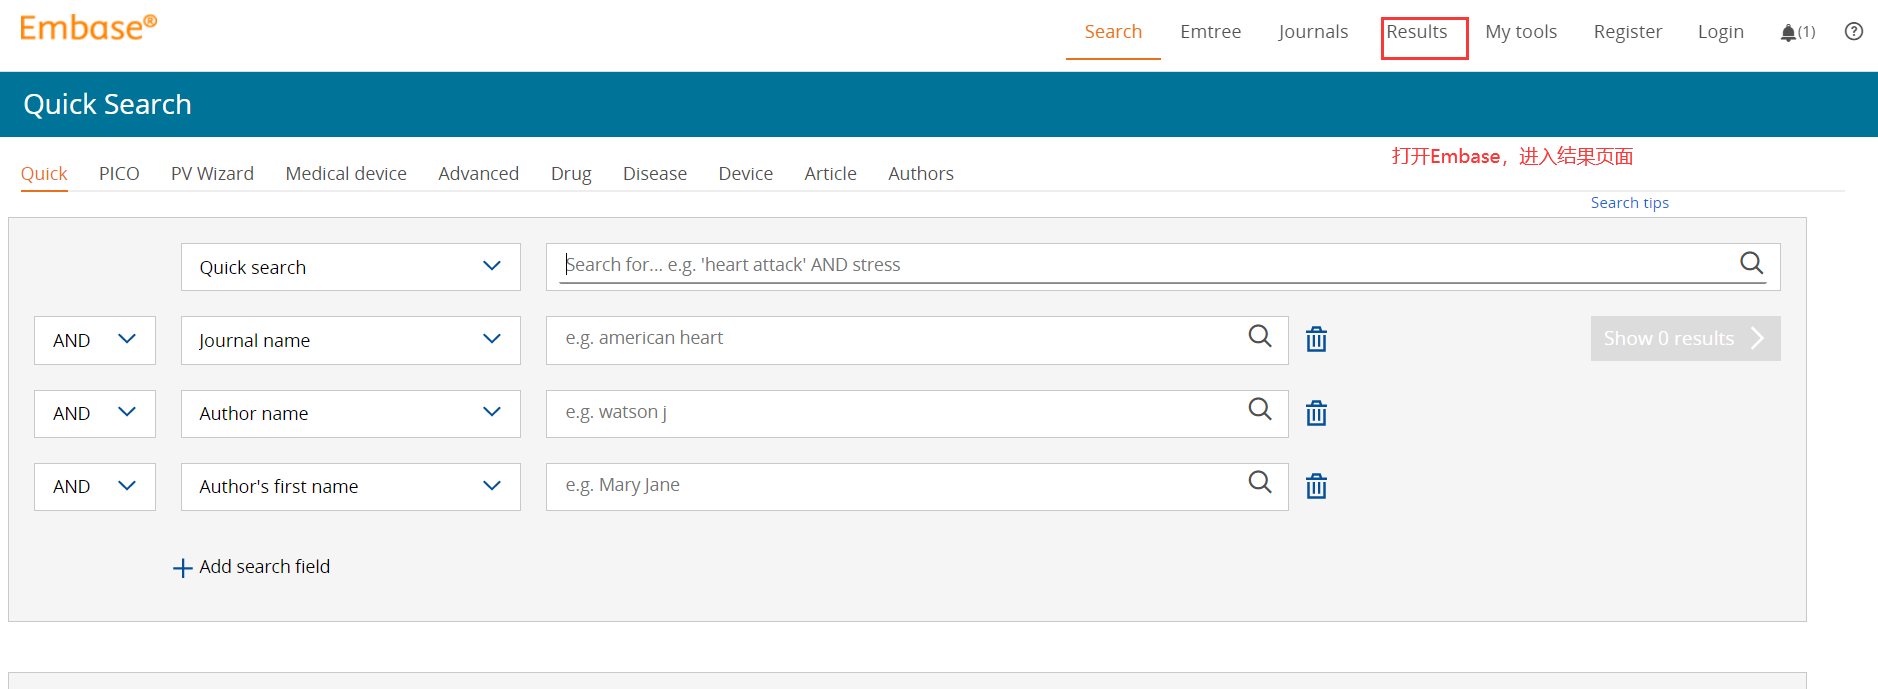Switch to the Disease search tab

click(x=655, y=173)
